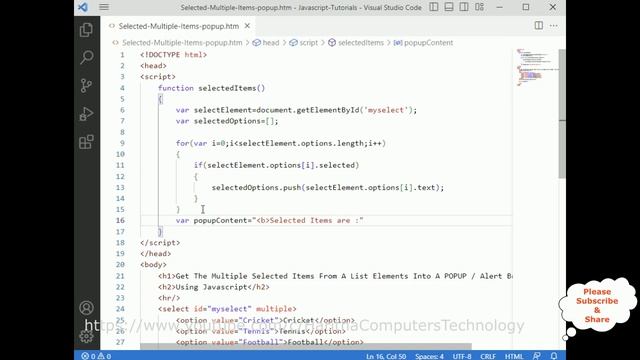Click the <select id="myselect" multiple> line
The image size is (640, 360).
point(227,309)
